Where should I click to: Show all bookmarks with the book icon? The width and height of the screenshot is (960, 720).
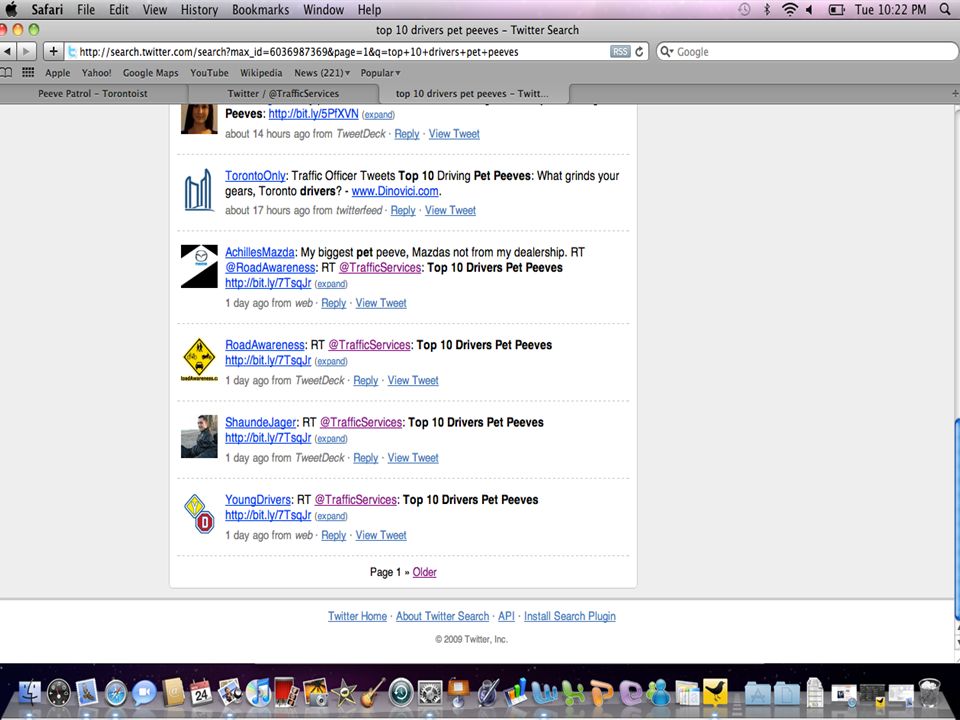click(6, 73)
